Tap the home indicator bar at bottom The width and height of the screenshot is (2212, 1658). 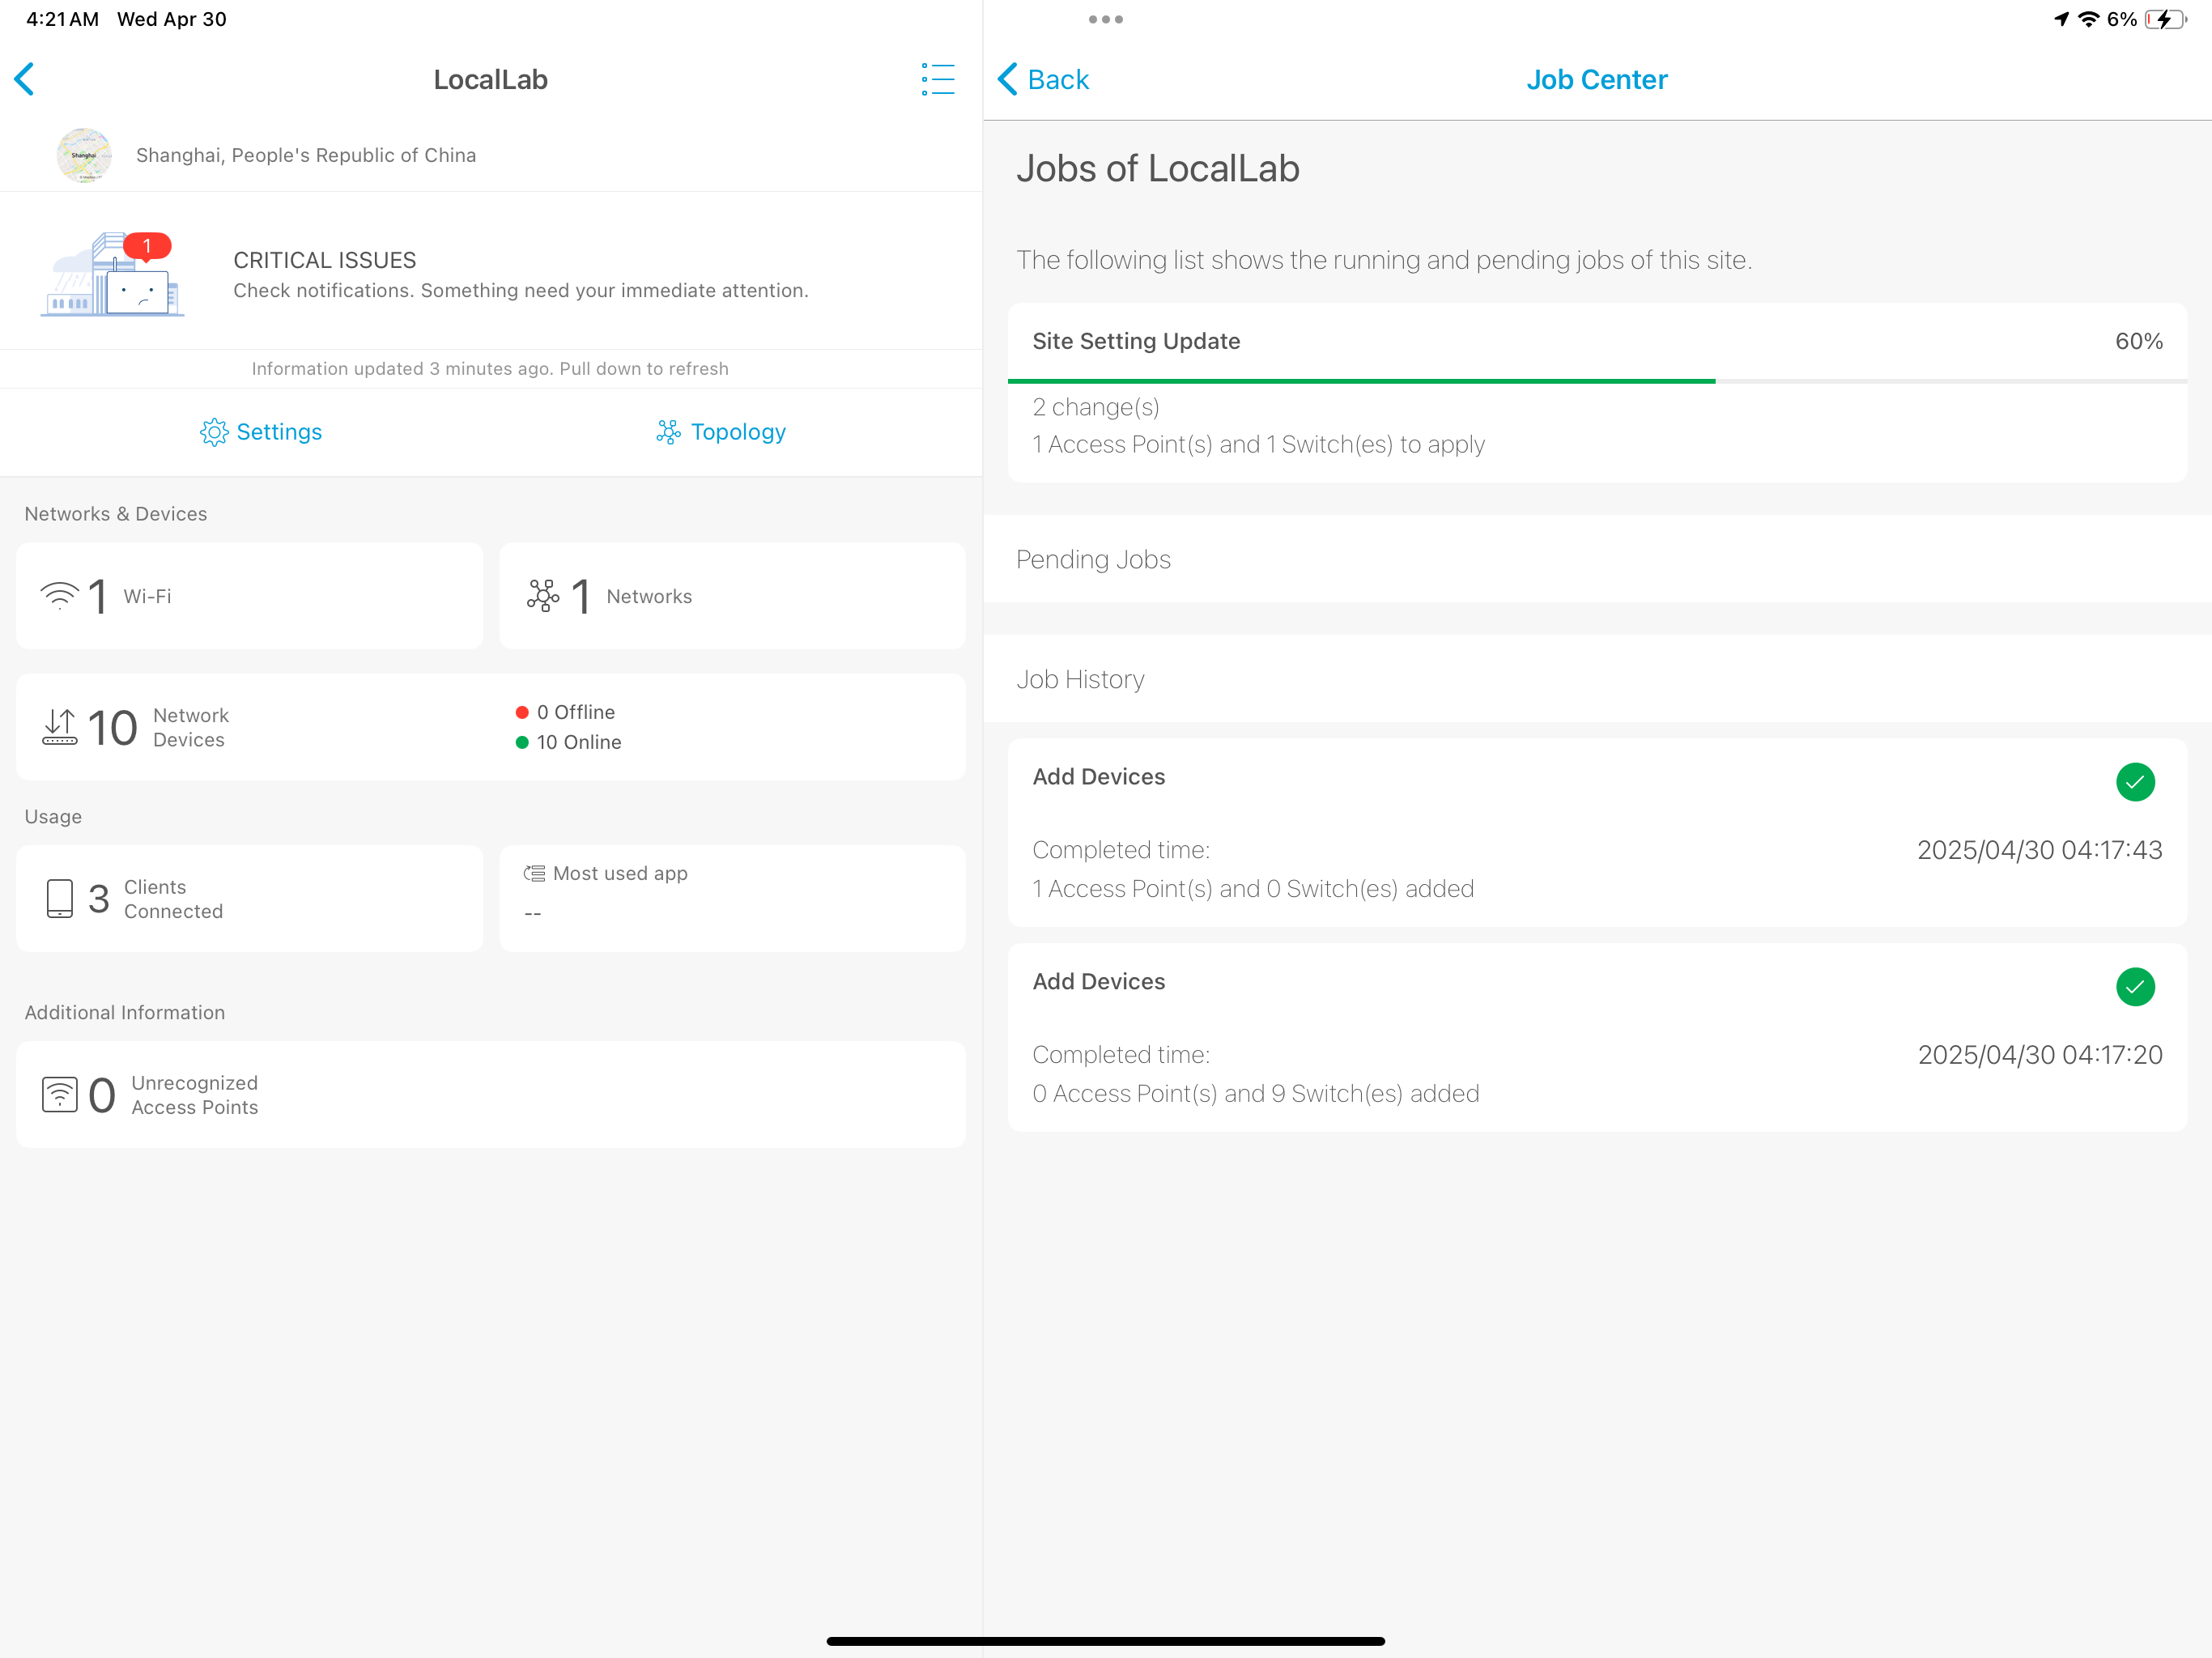click(x=1105, y=1641)
